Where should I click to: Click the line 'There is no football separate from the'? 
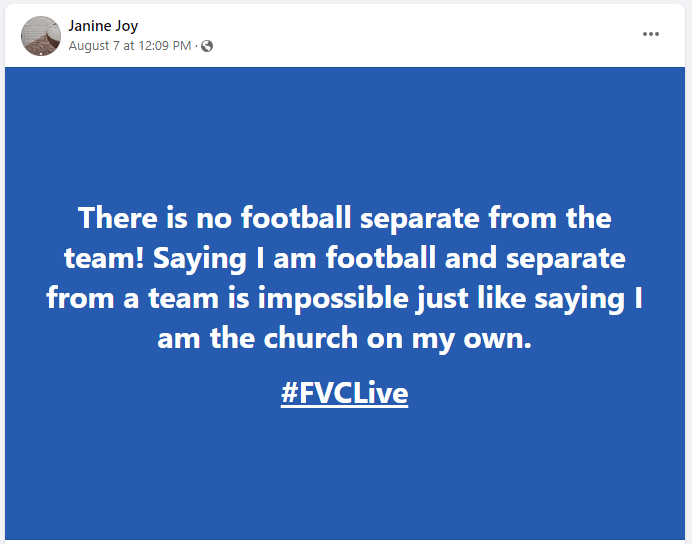[345, 218]
